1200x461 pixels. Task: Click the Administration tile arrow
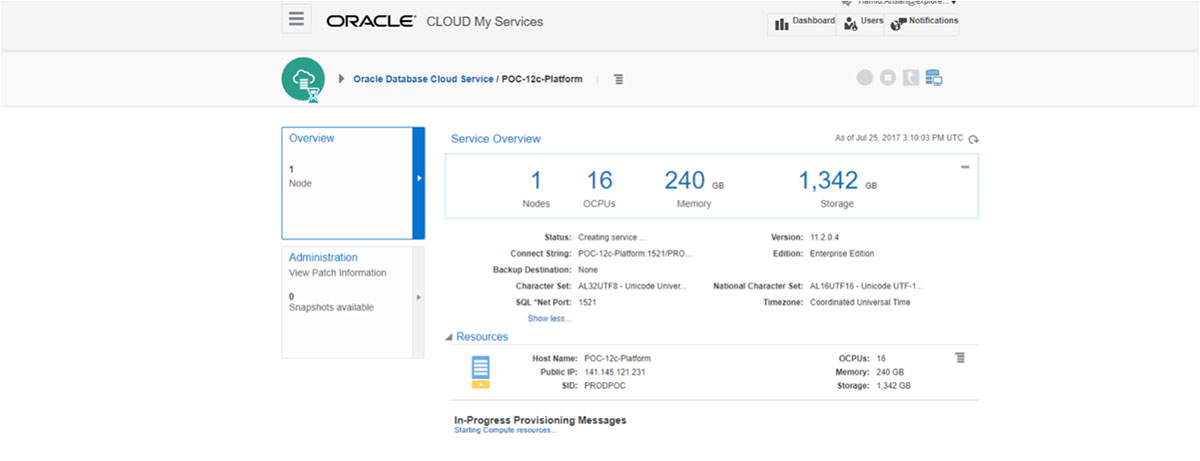[x=419, y=298]
